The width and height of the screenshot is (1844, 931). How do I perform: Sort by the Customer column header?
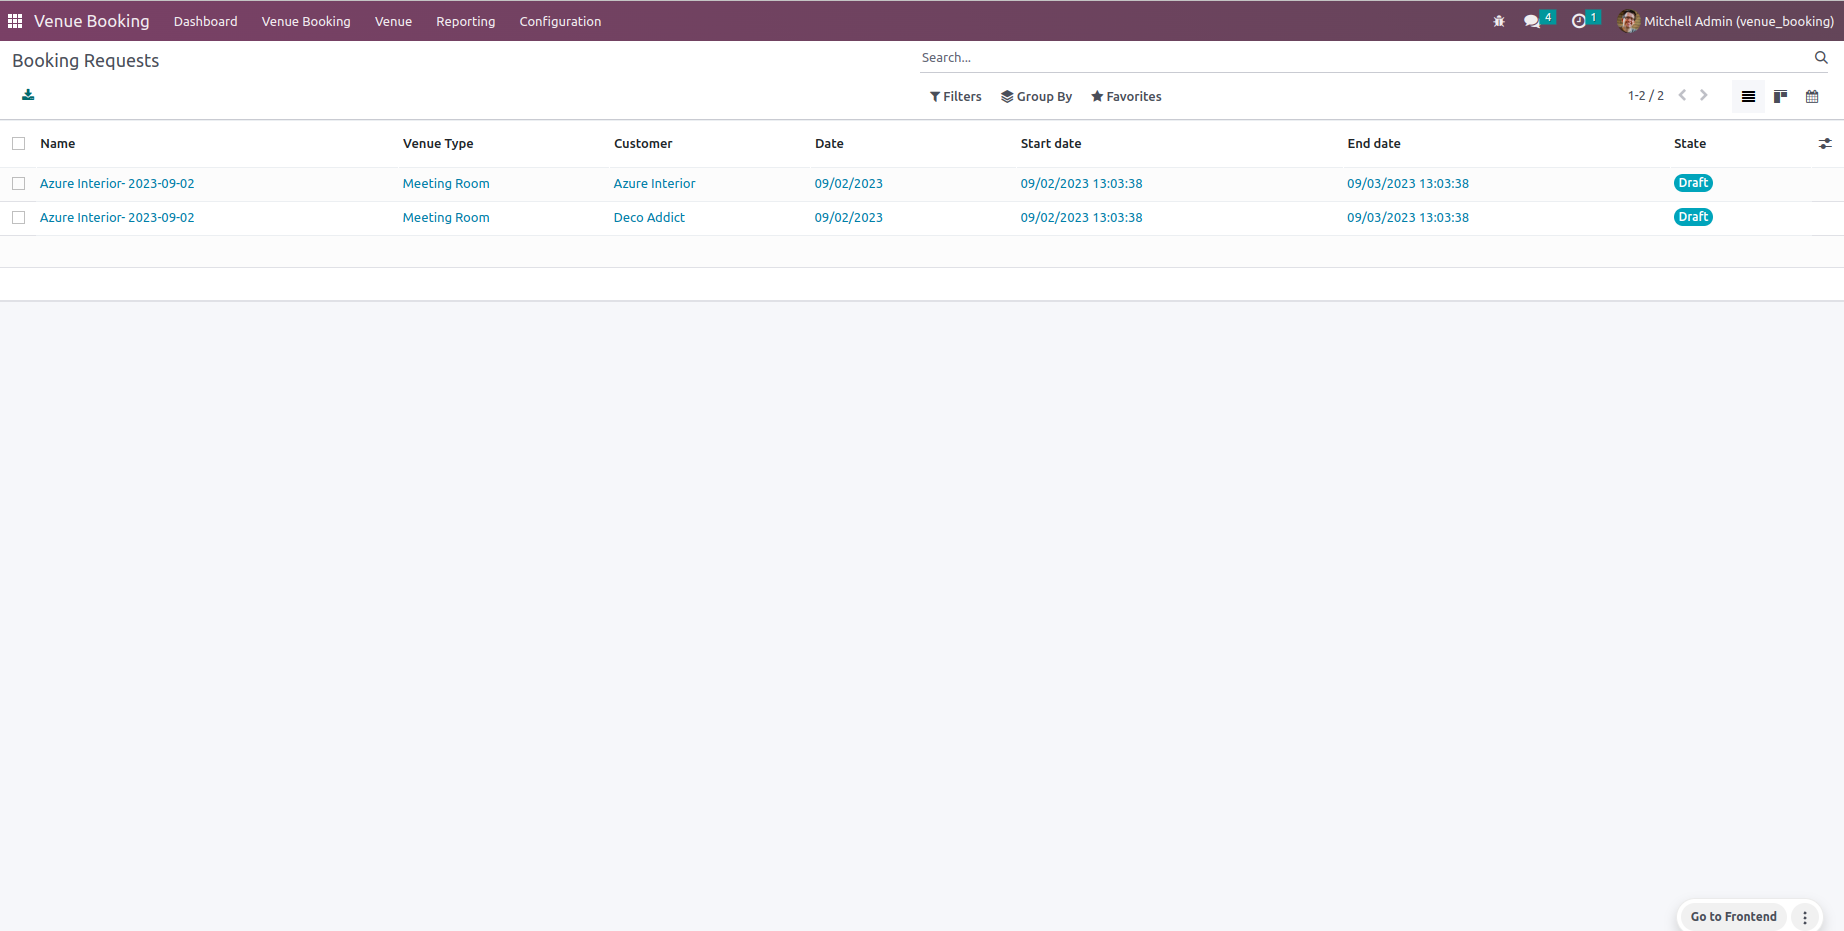click(643, 144)
